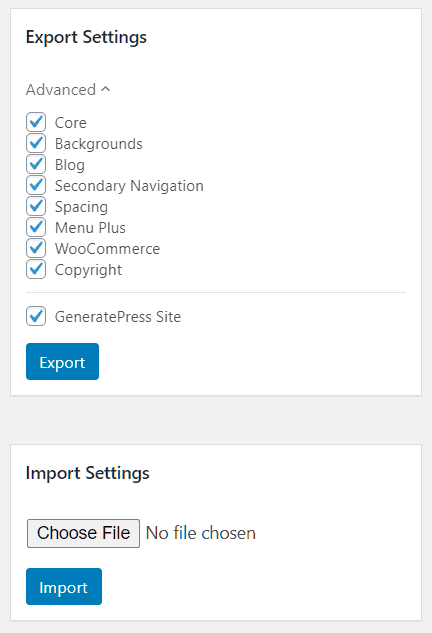Click the Export button
Screen dimensions: 432x633
[x=63, y=361]
